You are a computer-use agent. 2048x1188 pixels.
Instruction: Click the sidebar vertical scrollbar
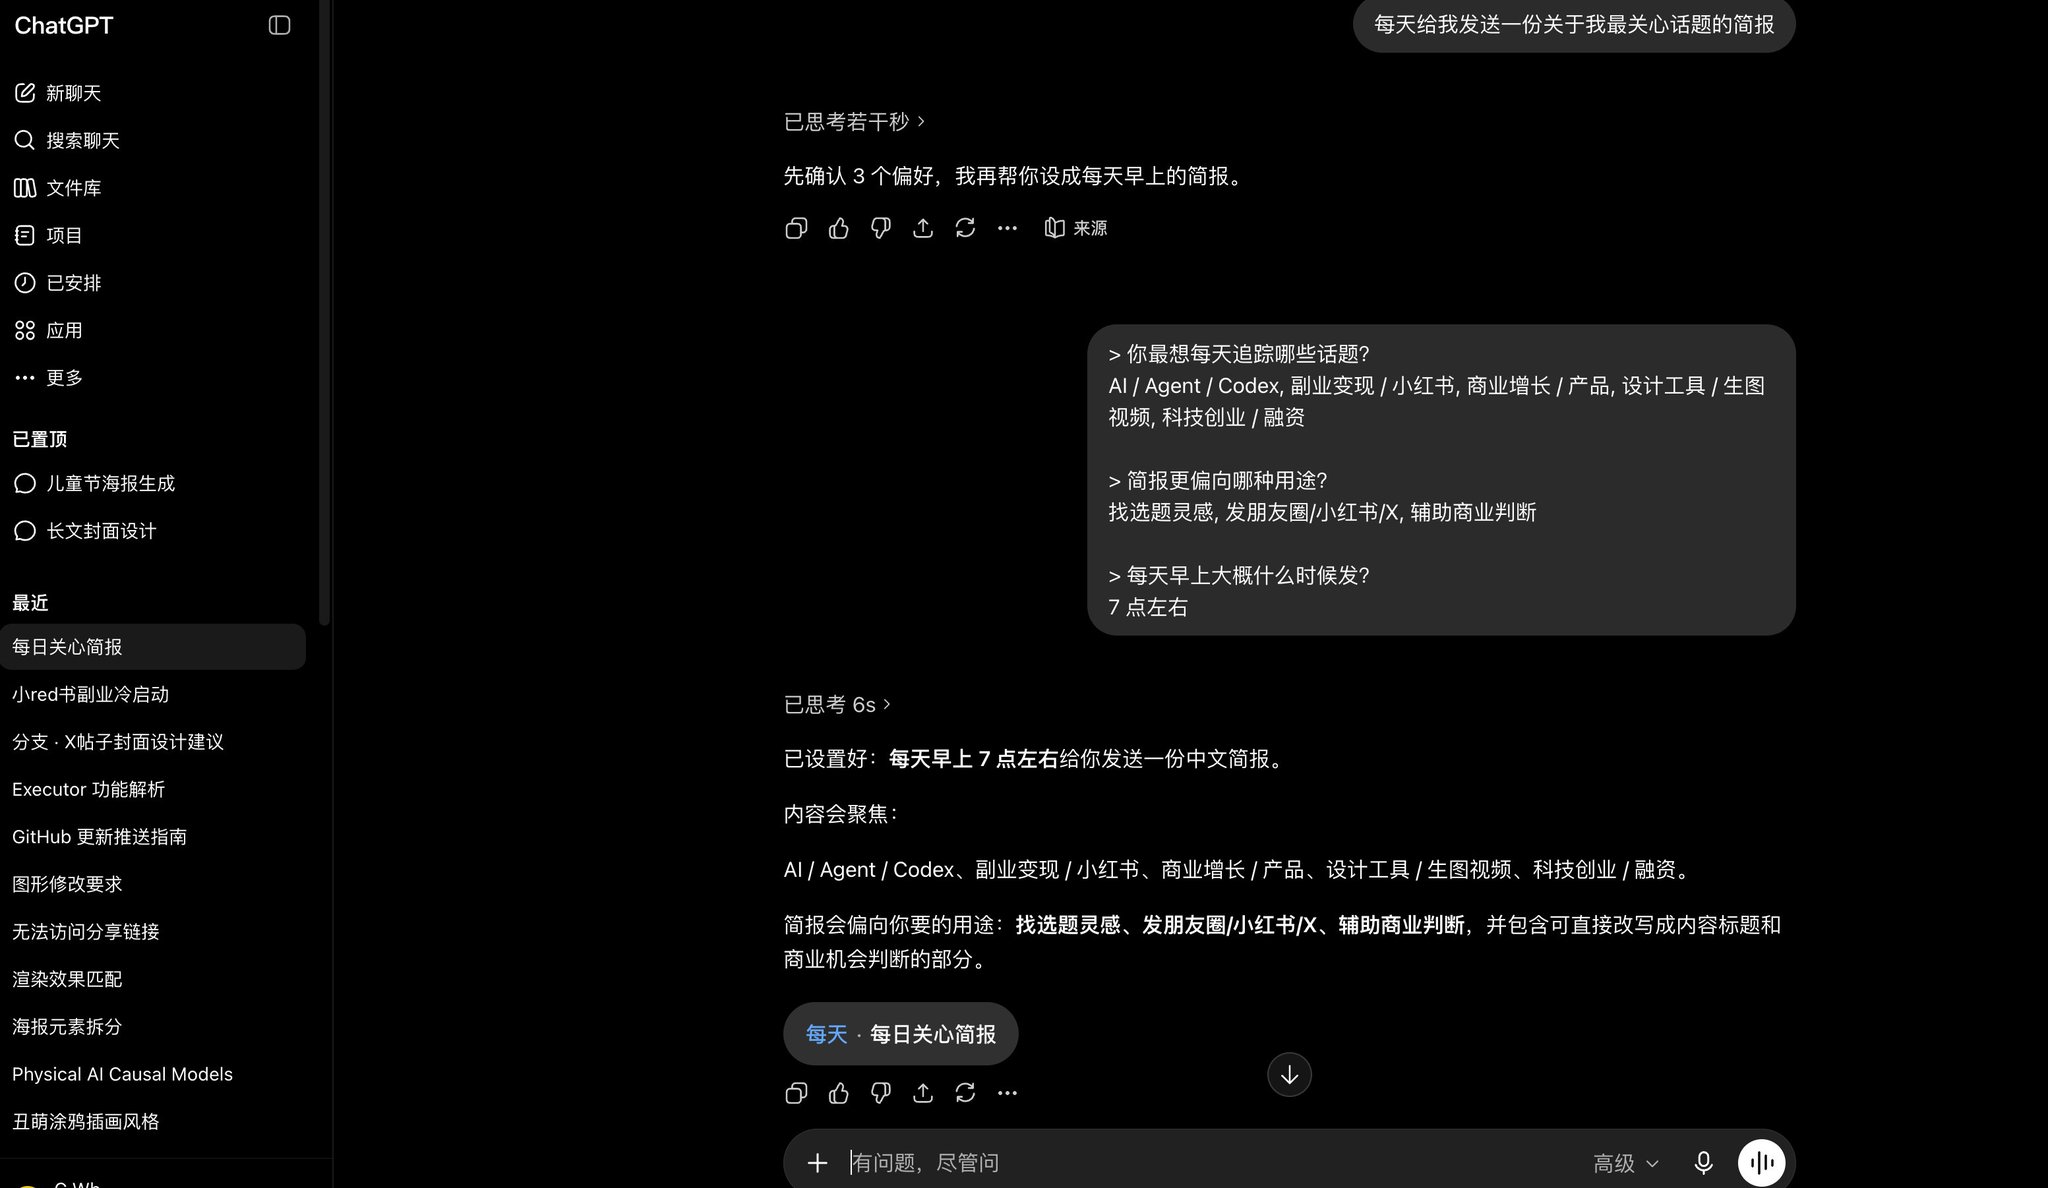[324, 312]
